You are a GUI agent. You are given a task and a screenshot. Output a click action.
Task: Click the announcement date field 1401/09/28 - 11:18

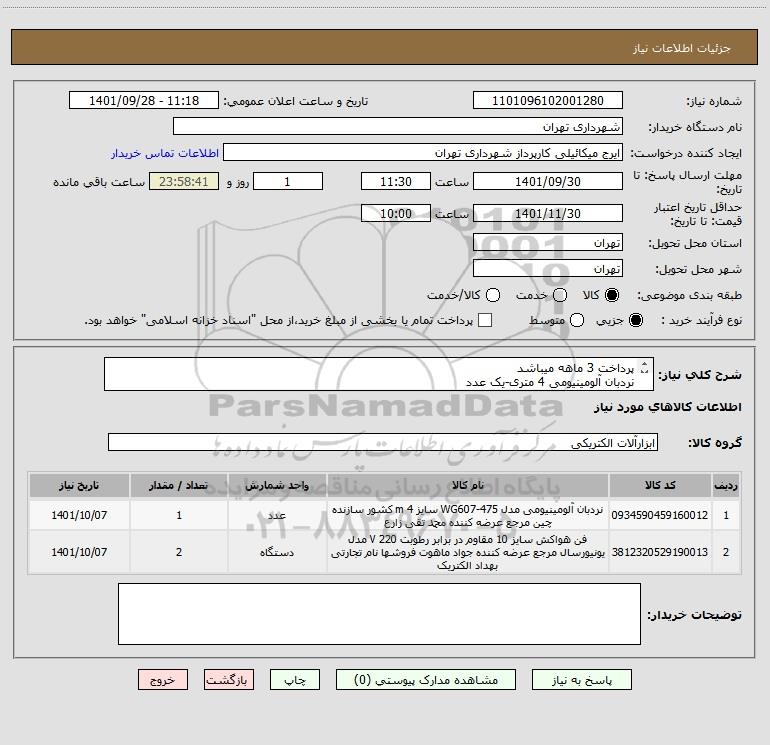pyautogui.click(x=144, y=100)
